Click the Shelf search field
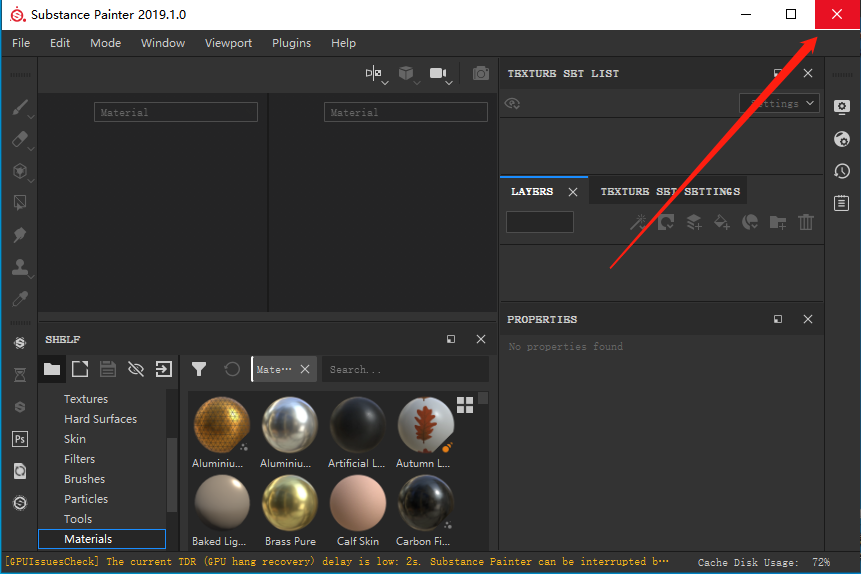Screen dimensions: 861x574 (x=405, y=369)
